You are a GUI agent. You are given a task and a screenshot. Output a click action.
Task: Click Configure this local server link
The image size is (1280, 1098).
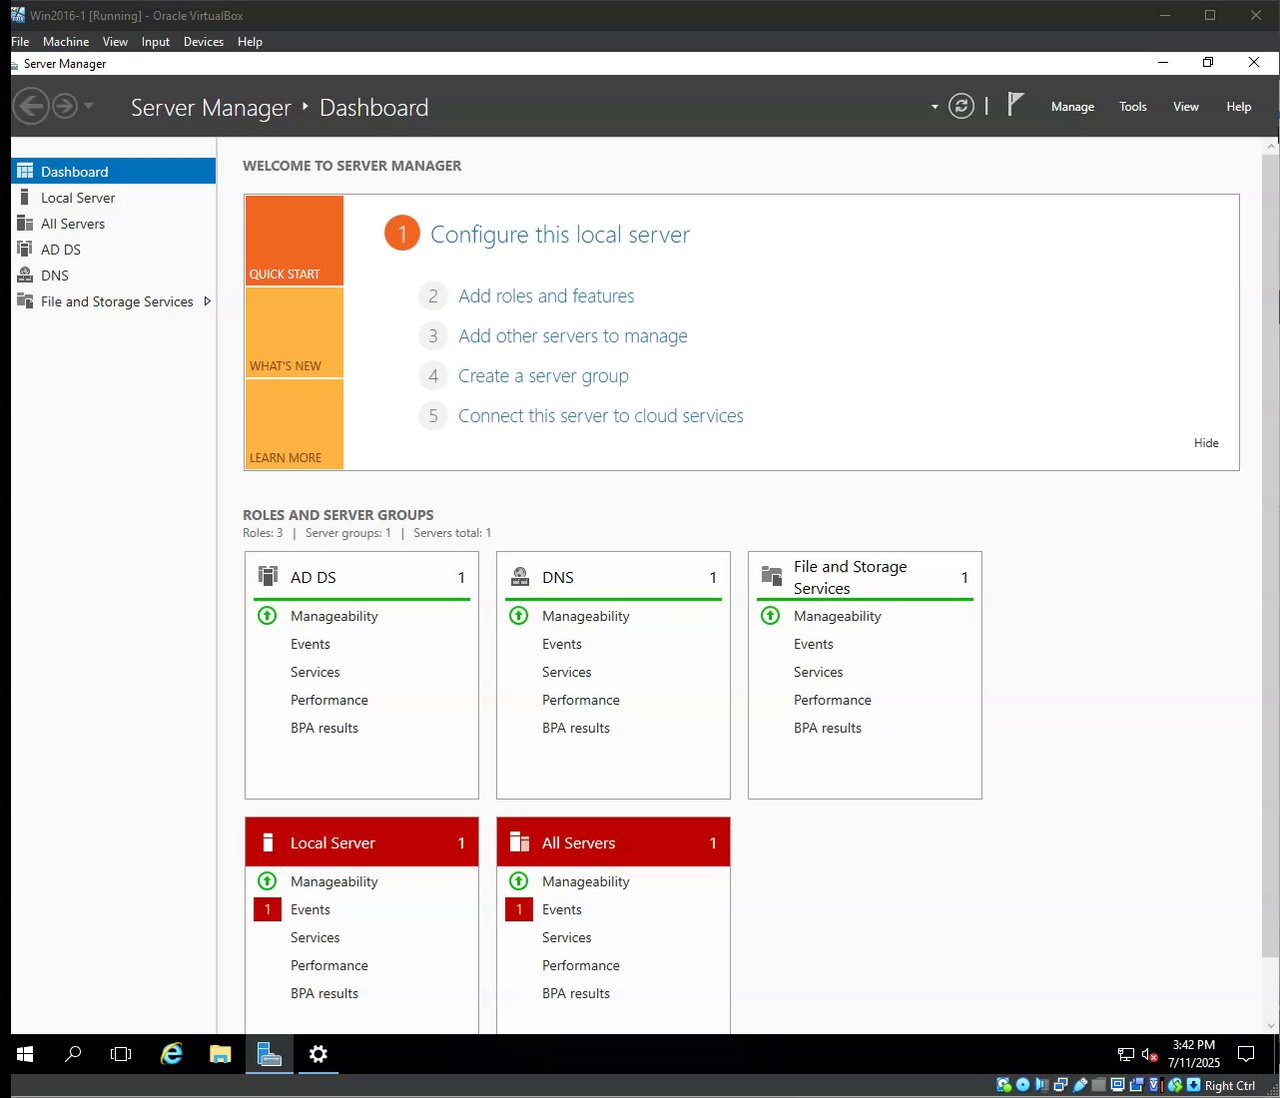point(560,234)
